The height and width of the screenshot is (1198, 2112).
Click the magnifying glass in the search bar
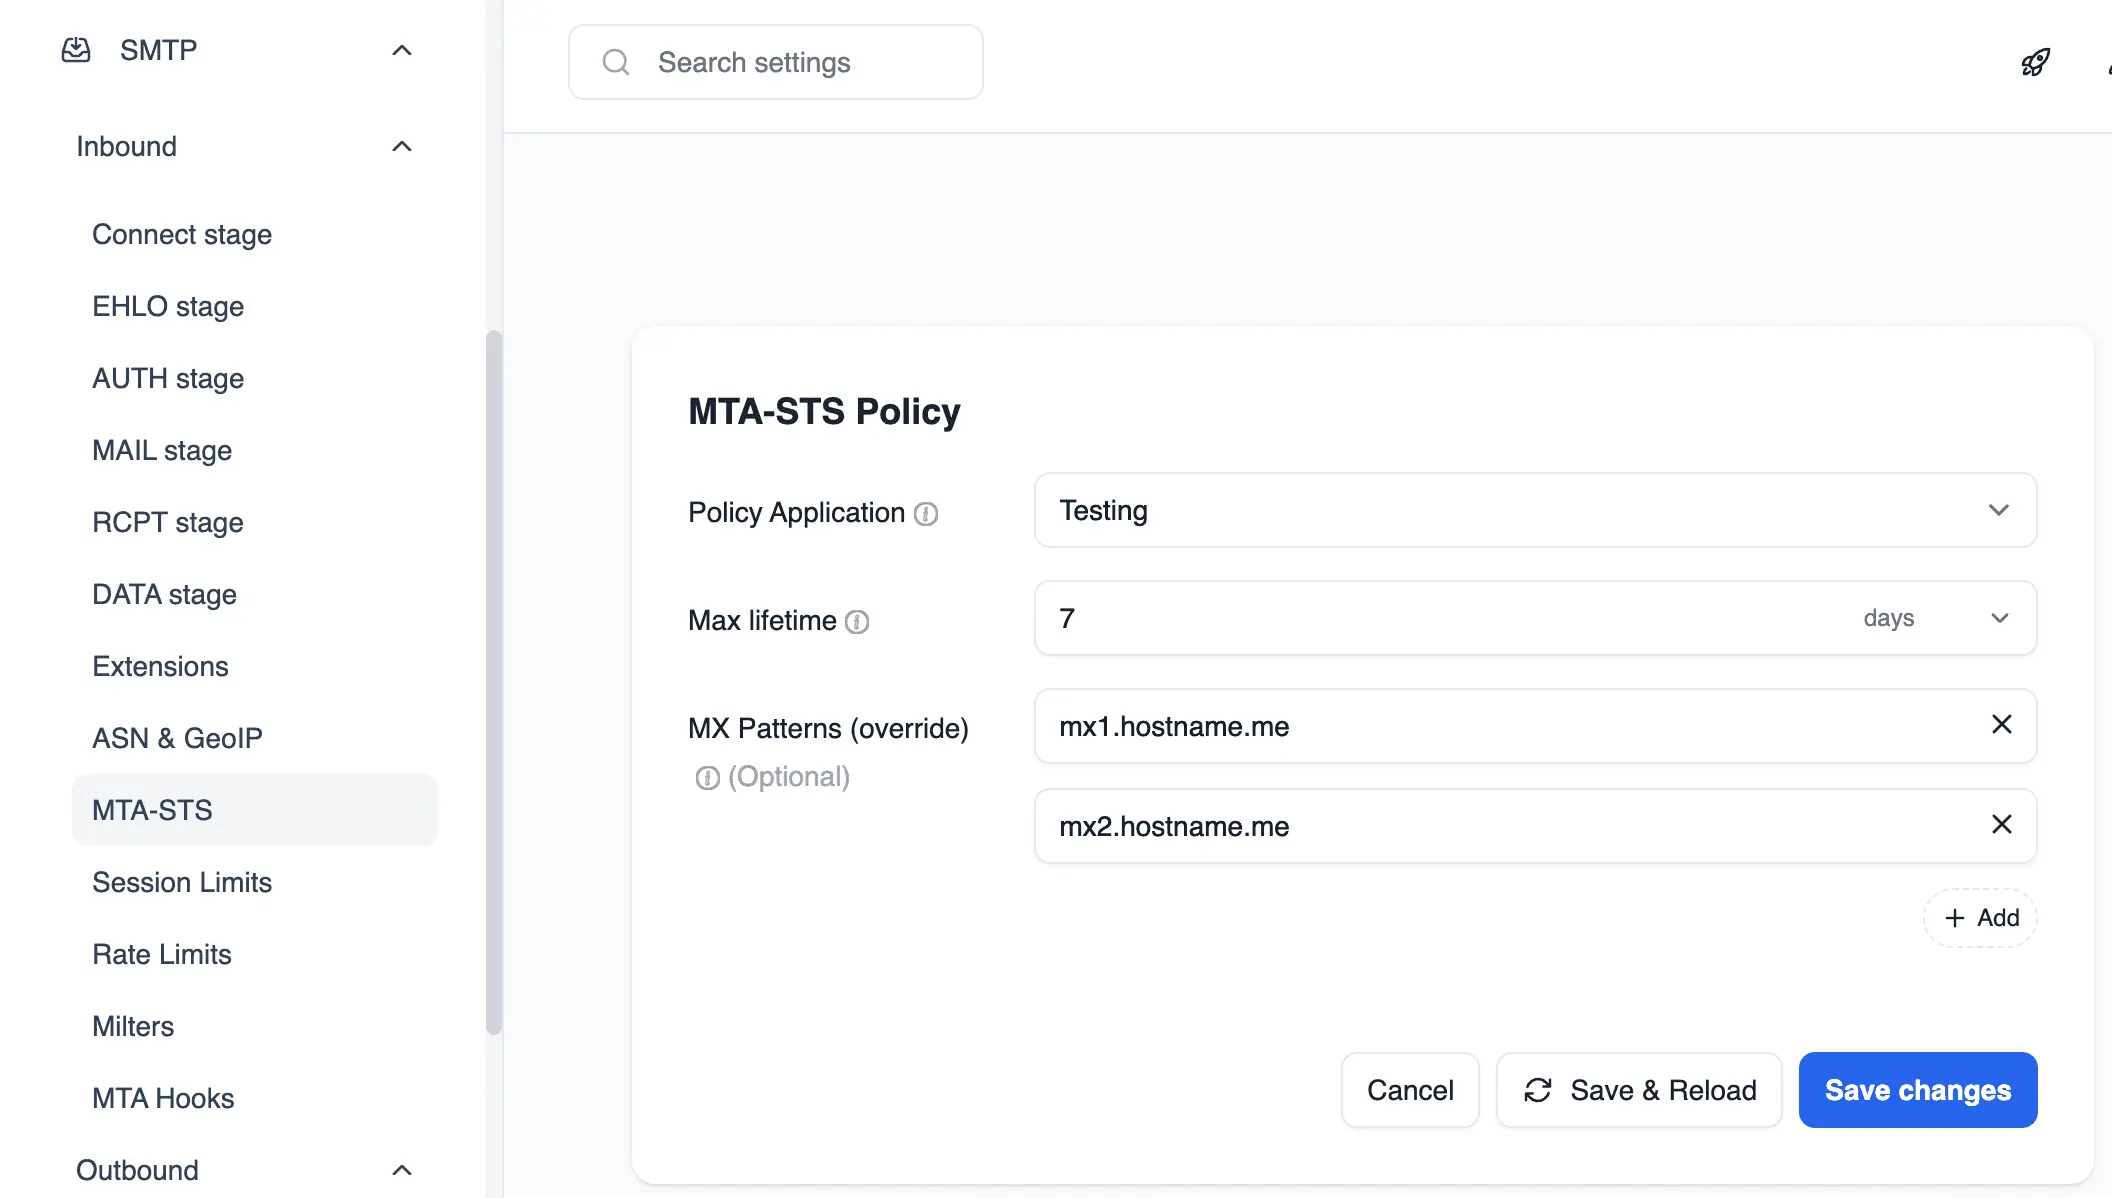(x=615, y=62)
